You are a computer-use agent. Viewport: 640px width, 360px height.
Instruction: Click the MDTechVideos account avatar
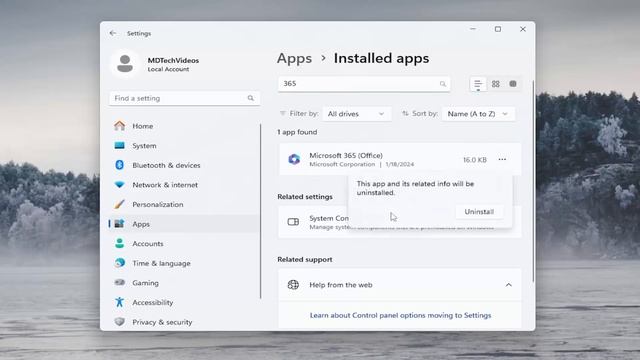click(125, 64)
